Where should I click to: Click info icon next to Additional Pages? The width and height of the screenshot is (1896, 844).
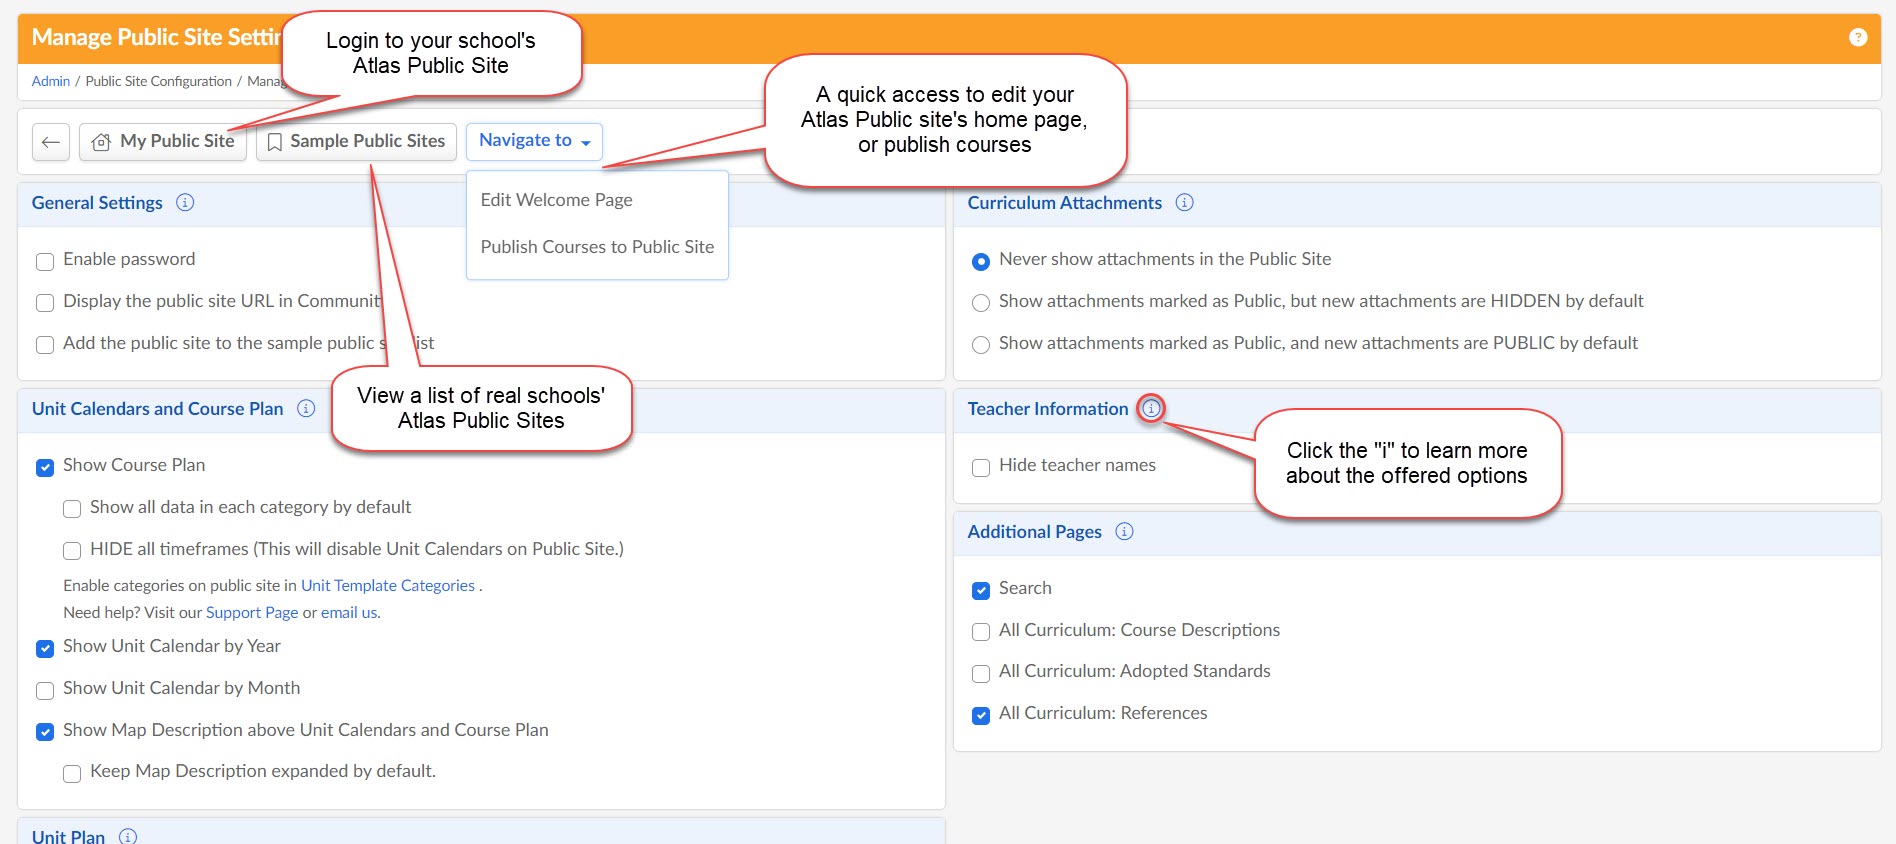[x=1125, y=531]
